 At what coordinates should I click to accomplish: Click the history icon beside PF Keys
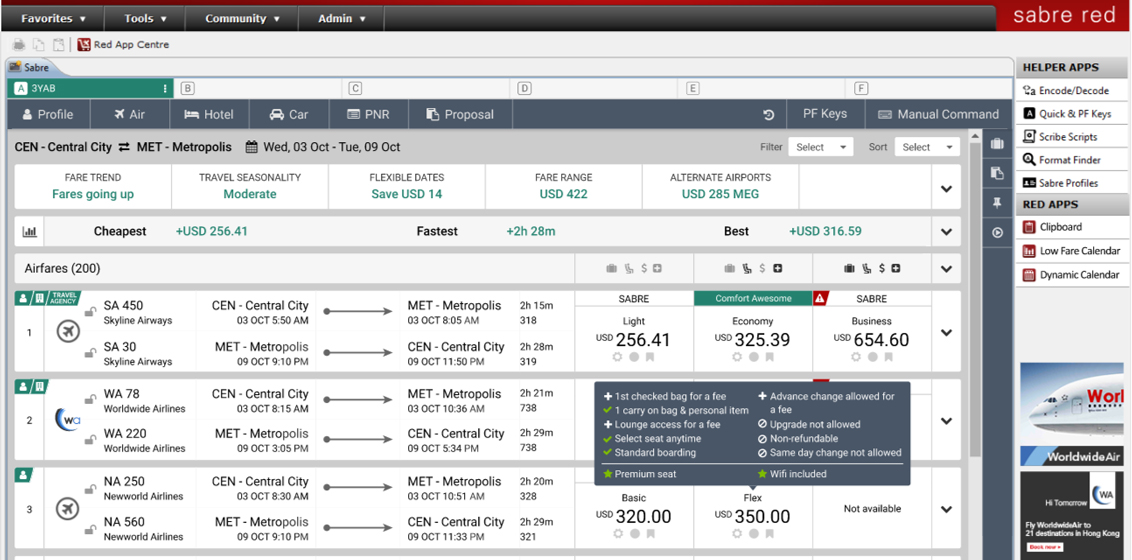tap(768, 114)
